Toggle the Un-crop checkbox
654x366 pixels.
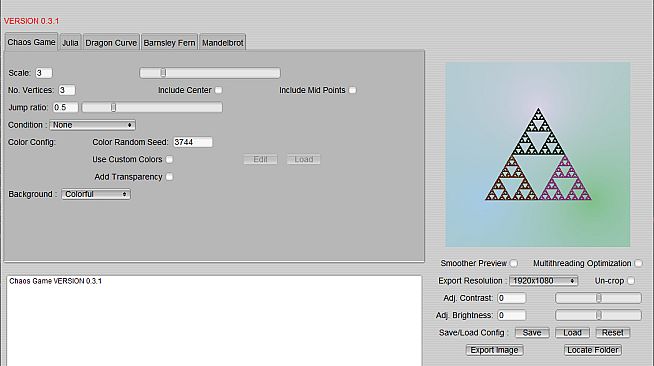(x=631, y=281)
